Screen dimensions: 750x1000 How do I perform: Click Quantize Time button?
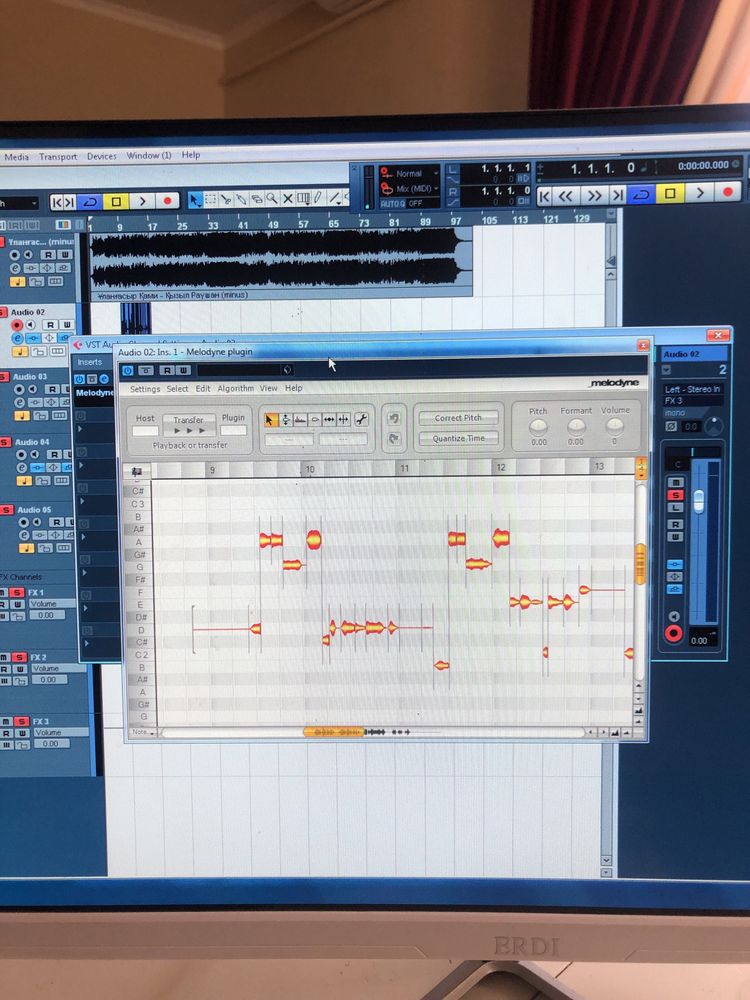pyautogui.click(x=459, y=439)
